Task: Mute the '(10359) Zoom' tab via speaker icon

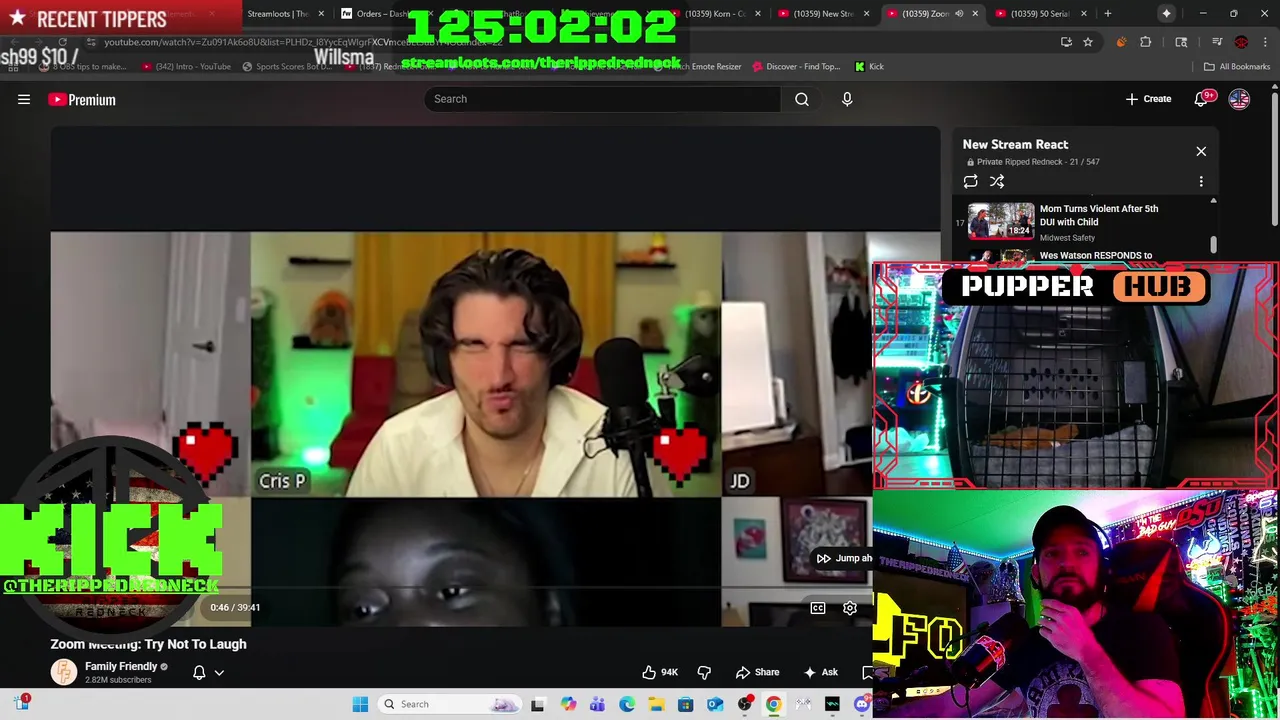Action: coord(959,14)
